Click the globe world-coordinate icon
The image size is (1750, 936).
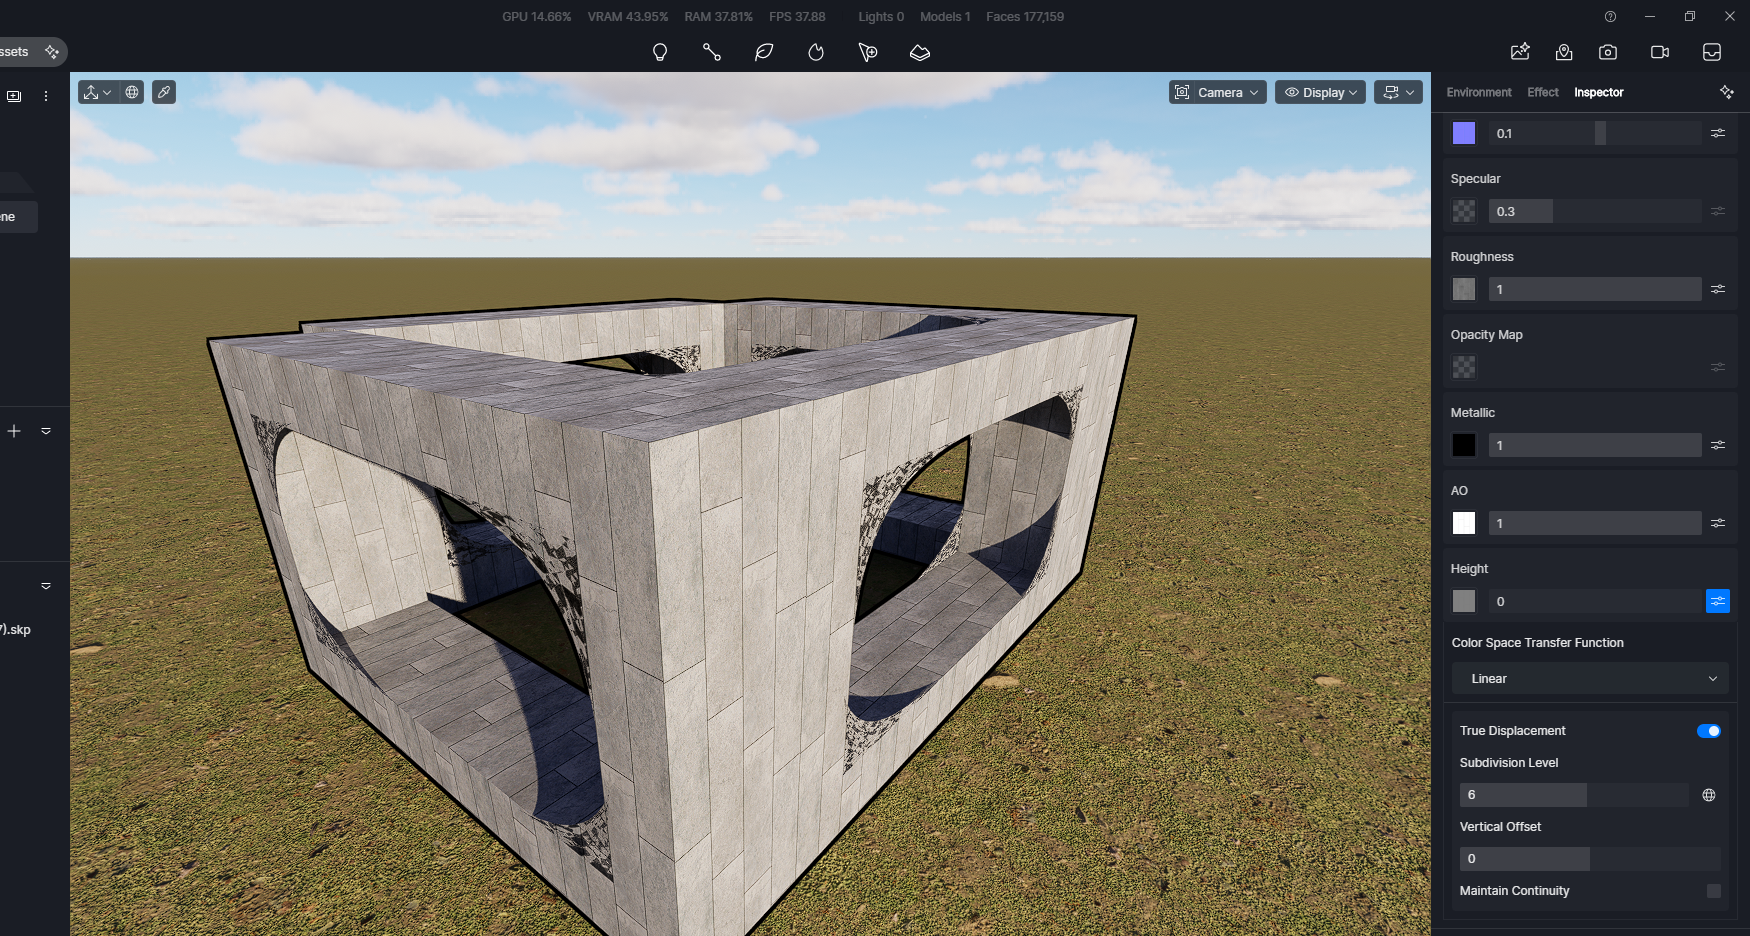point(132,92)
